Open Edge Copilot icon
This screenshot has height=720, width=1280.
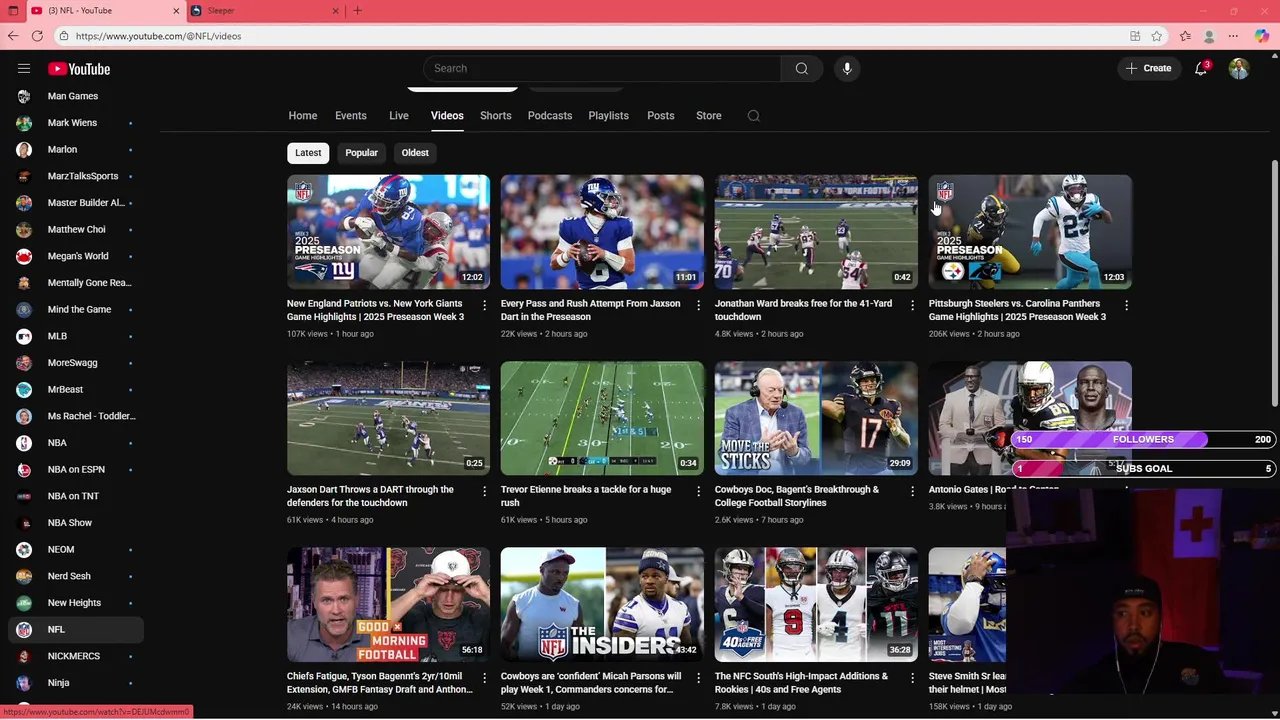coord(1261,36)
